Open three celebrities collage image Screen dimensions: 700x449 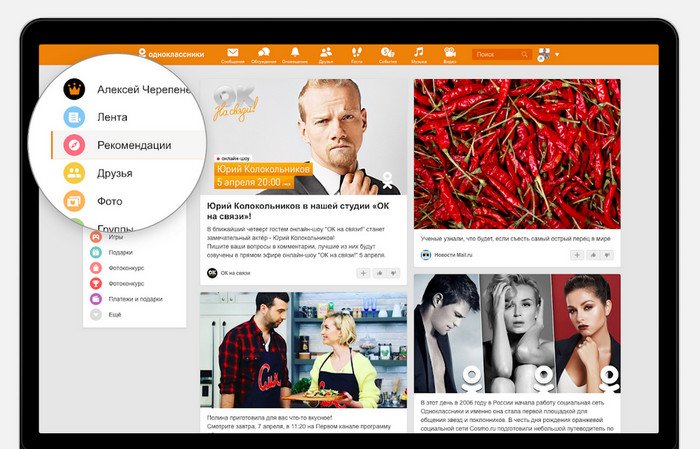pos(517,333)
